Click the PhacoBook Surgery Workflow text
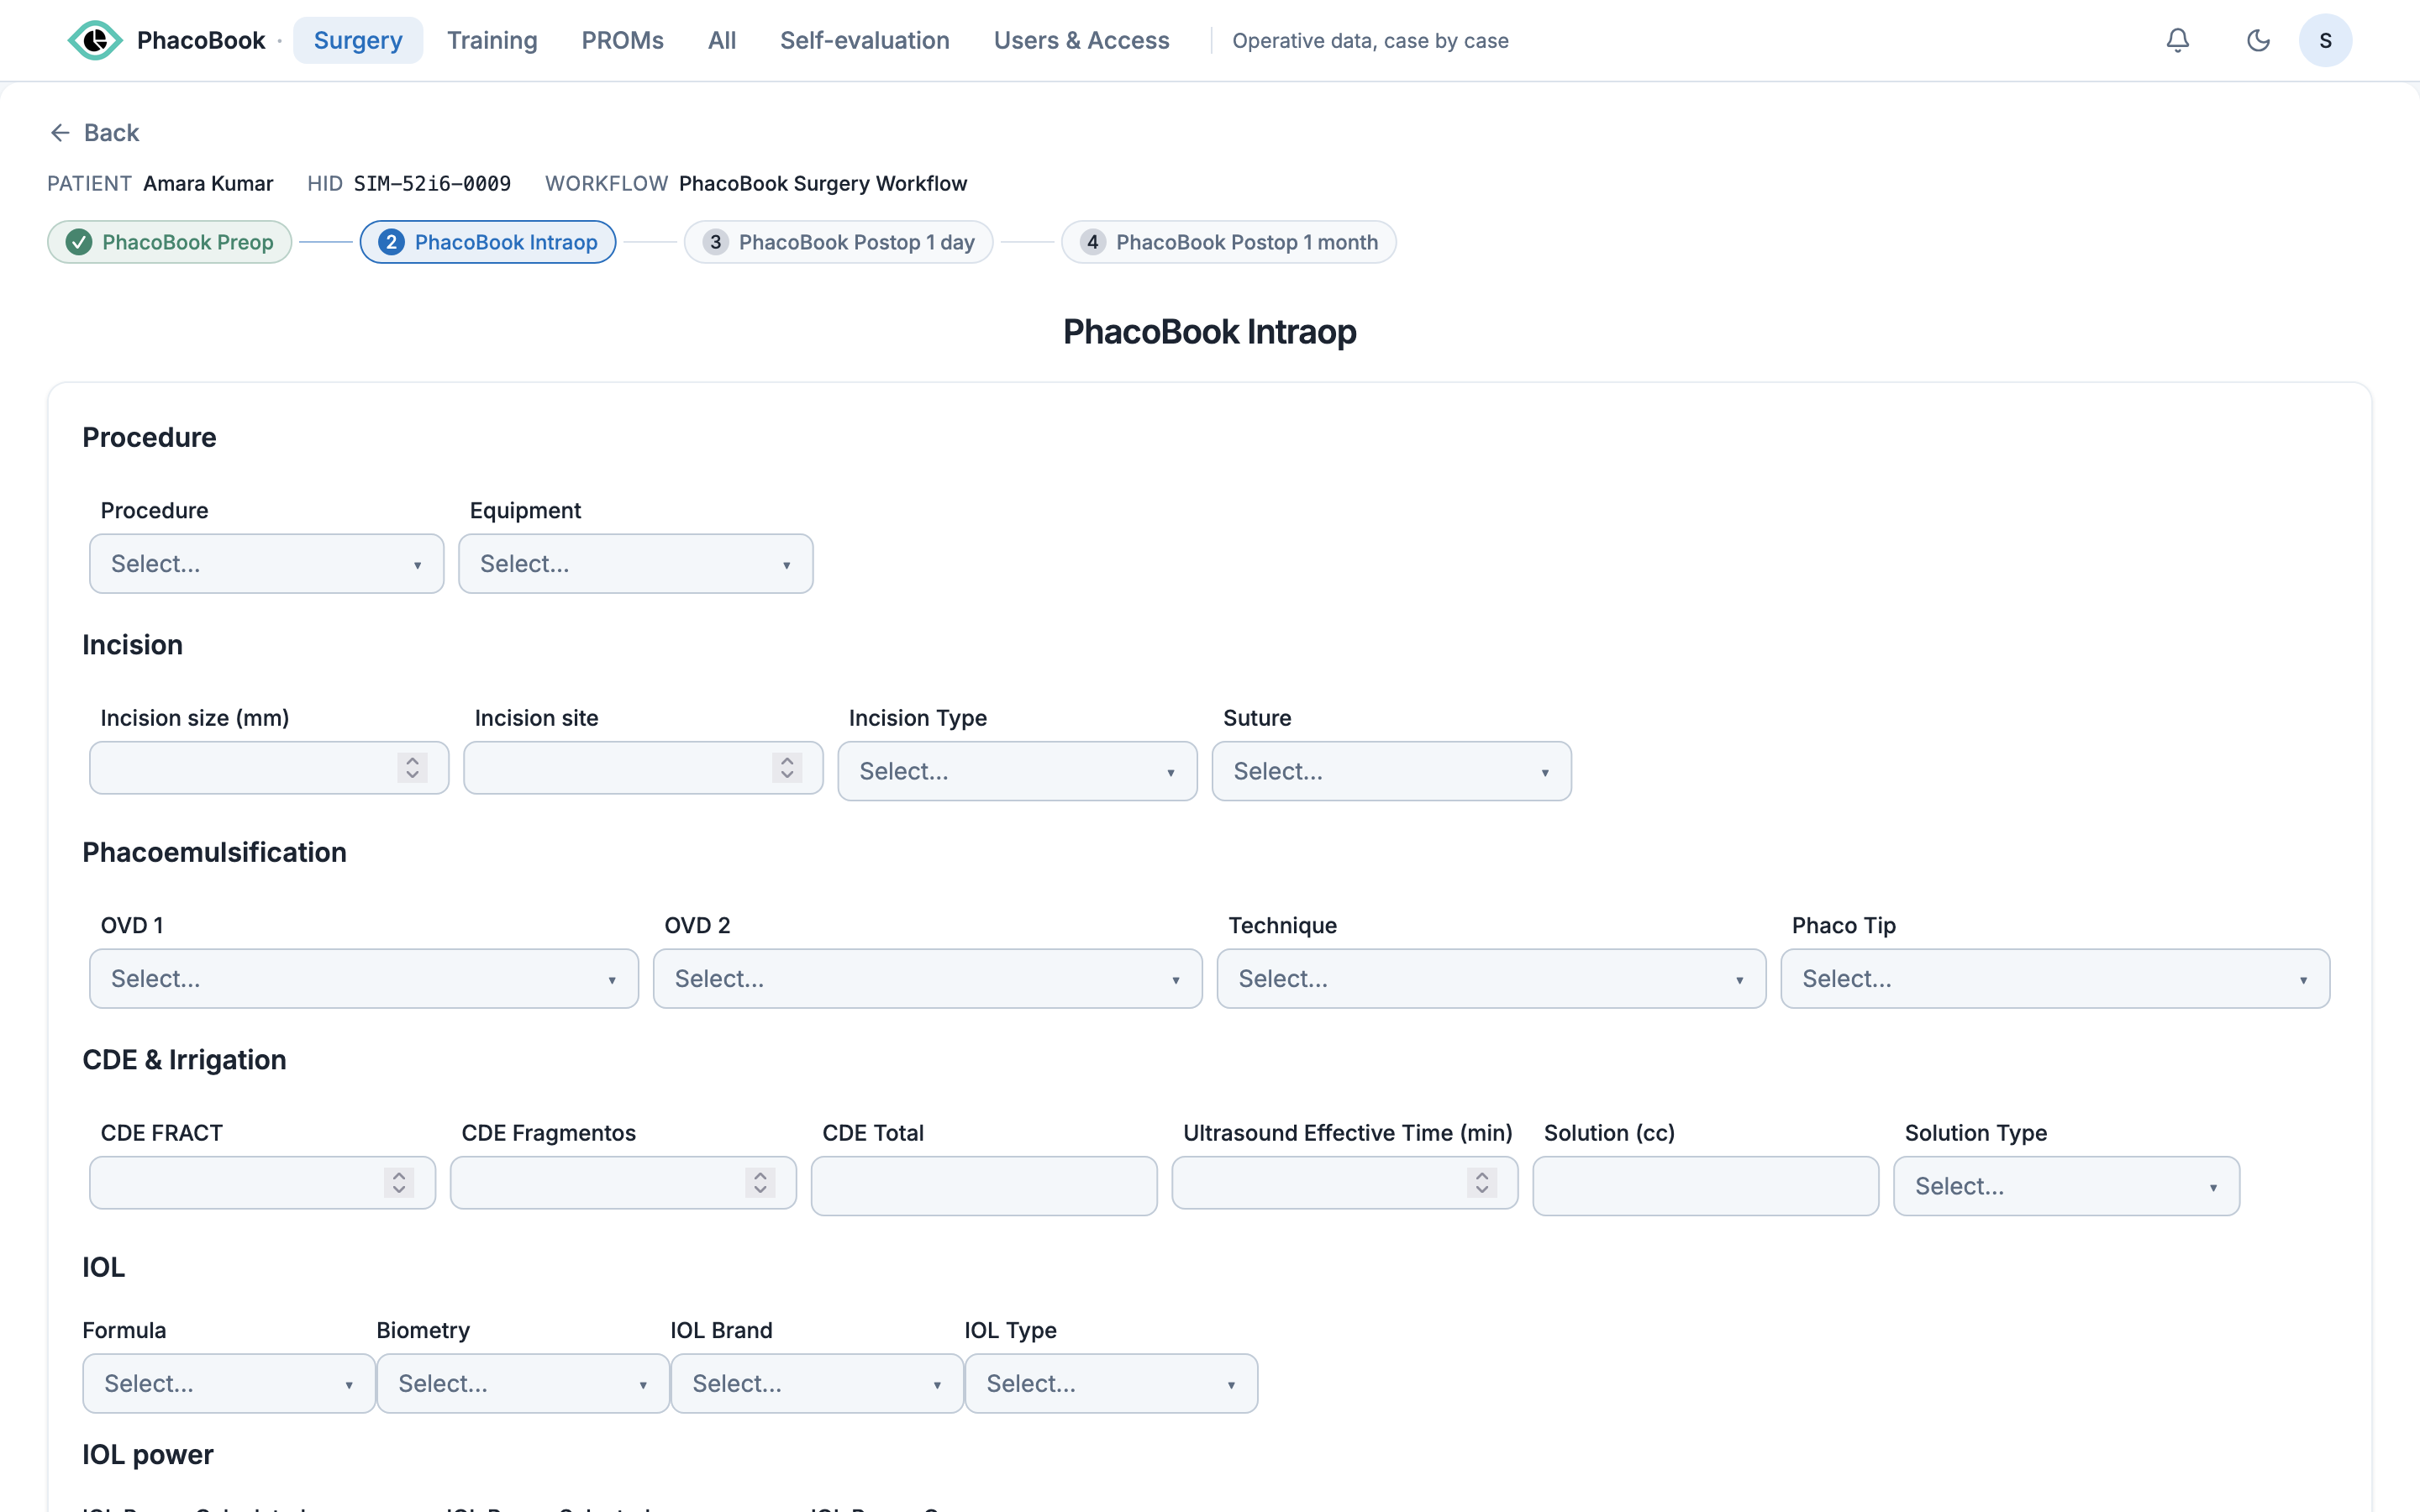The width and height of the screenshot is (2420, 1512). pyautogui.click(x=823, y=184)
